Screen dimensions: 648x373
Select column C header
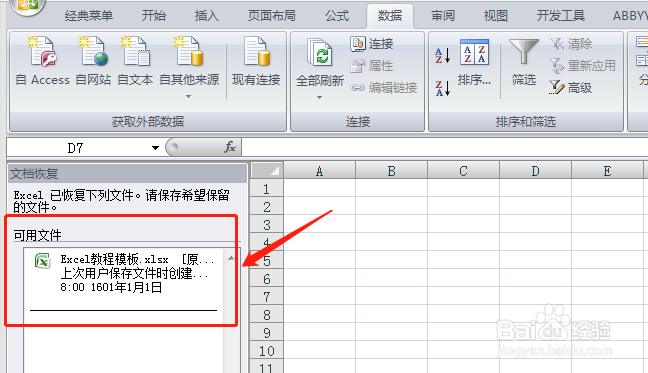463,171
